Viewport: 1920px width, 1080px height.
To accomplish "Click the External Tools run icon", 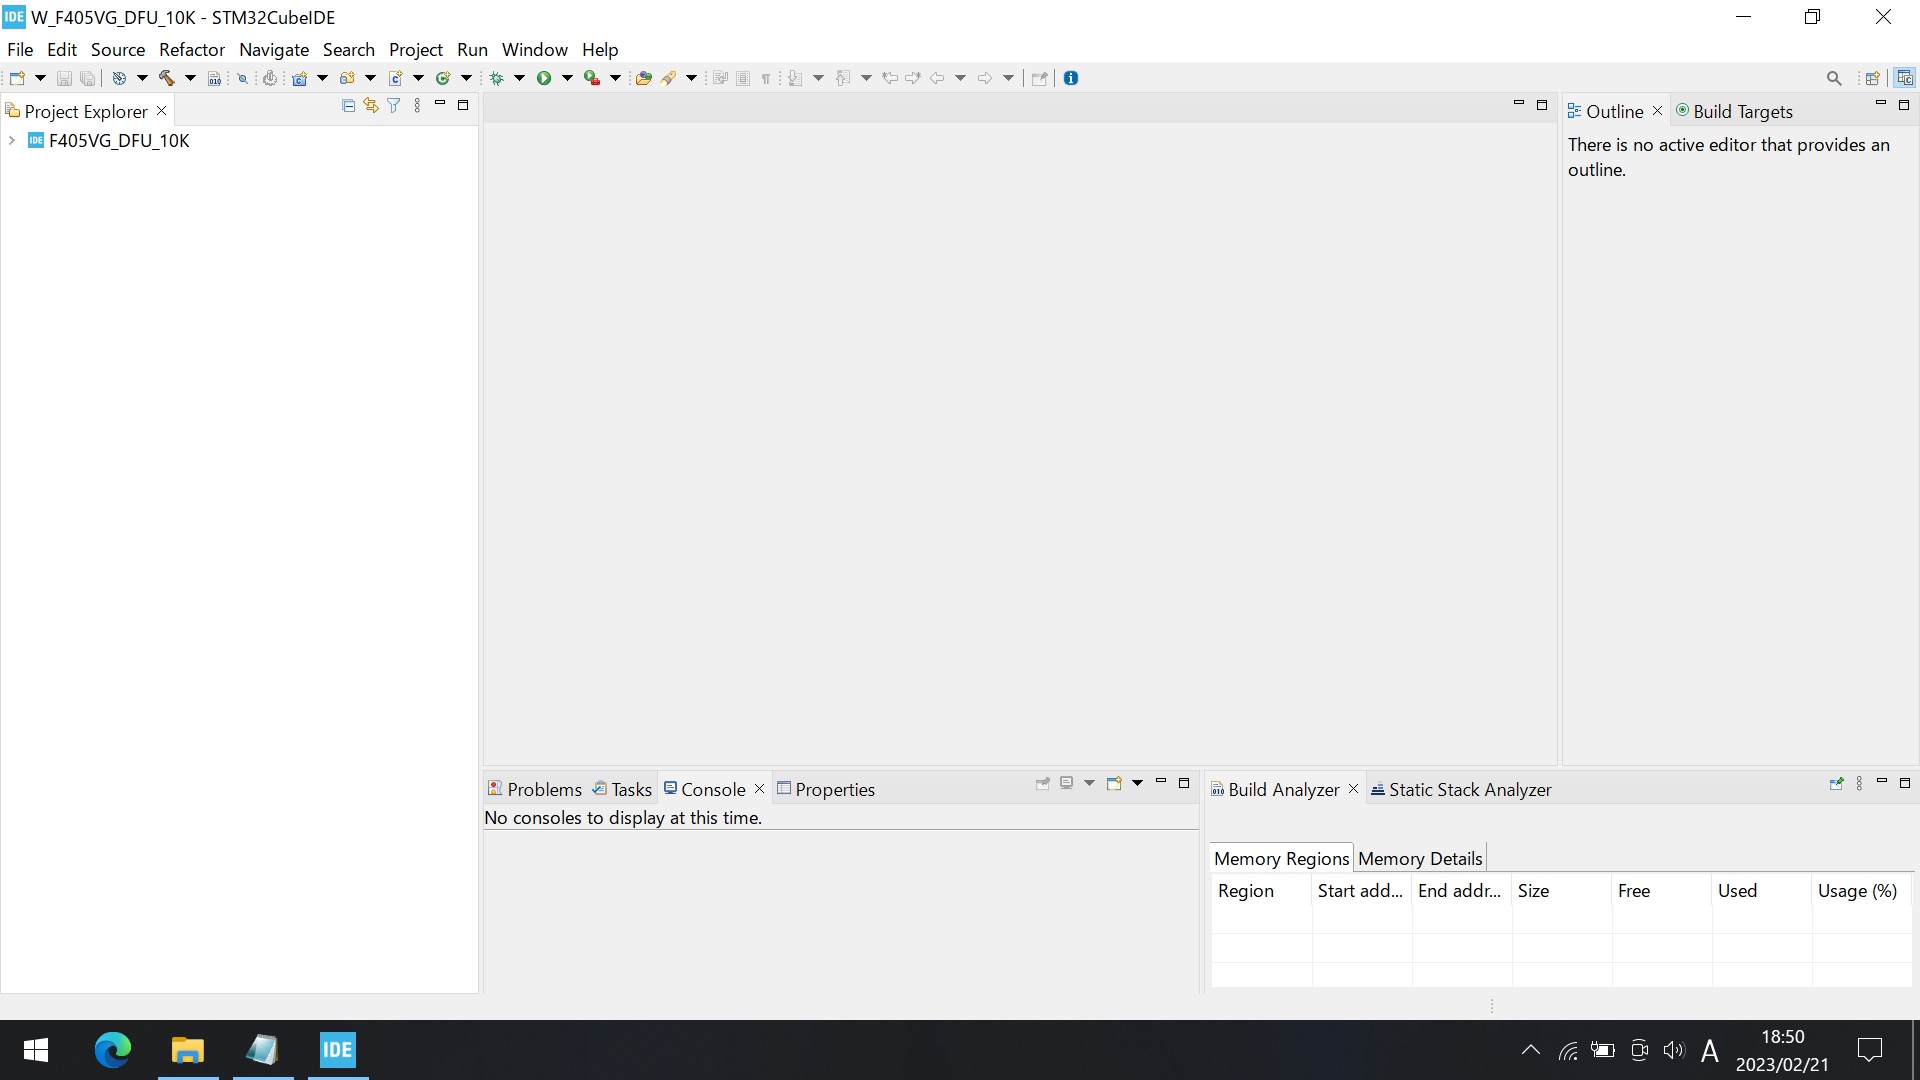I will click(x=592, y=78).
